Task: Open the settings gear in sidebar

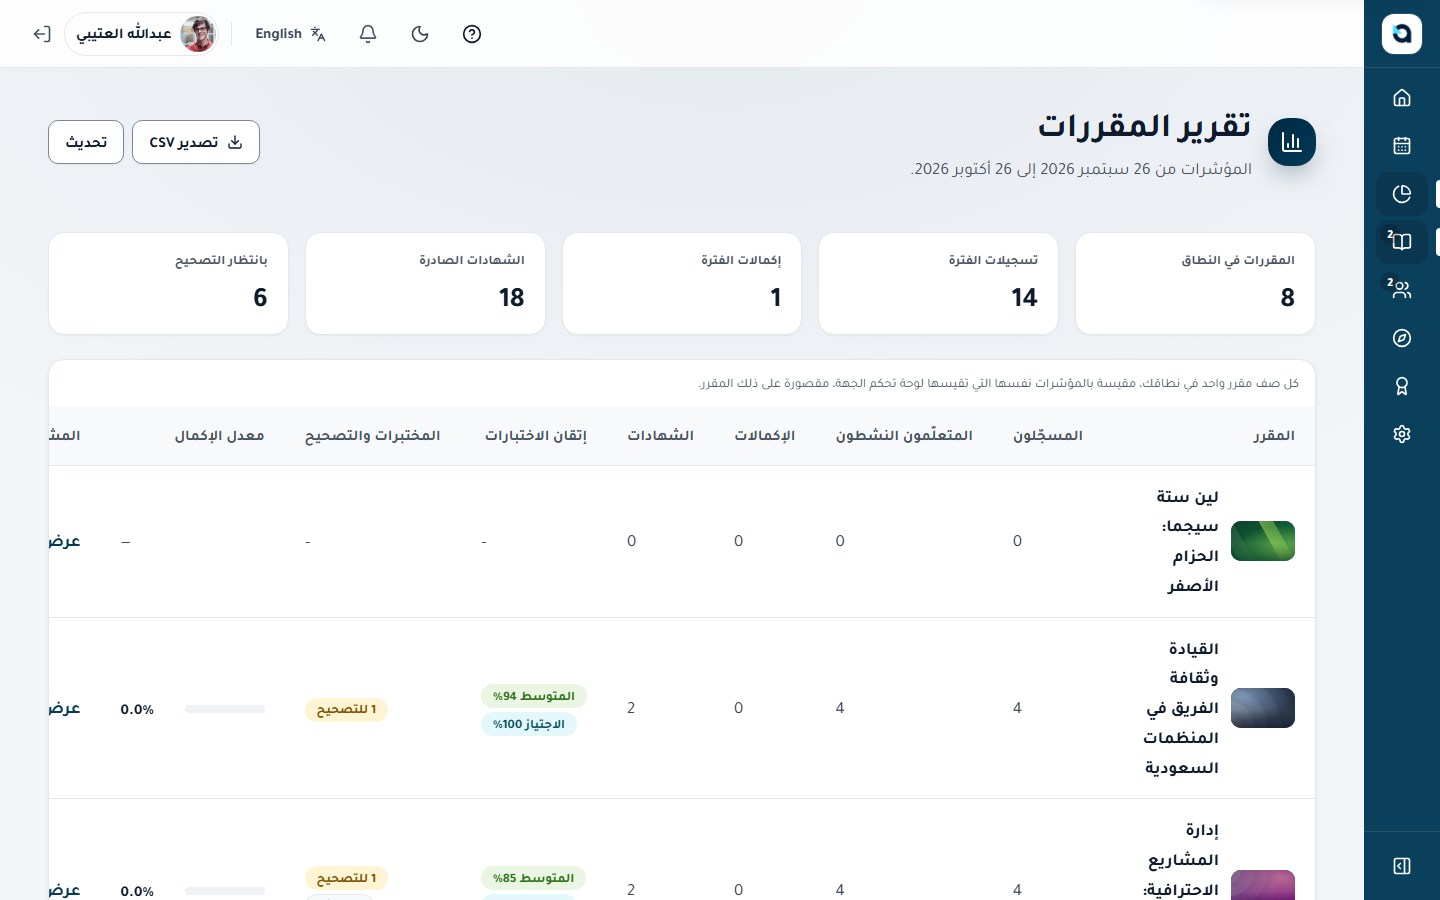Action: tap(1402, 434)
